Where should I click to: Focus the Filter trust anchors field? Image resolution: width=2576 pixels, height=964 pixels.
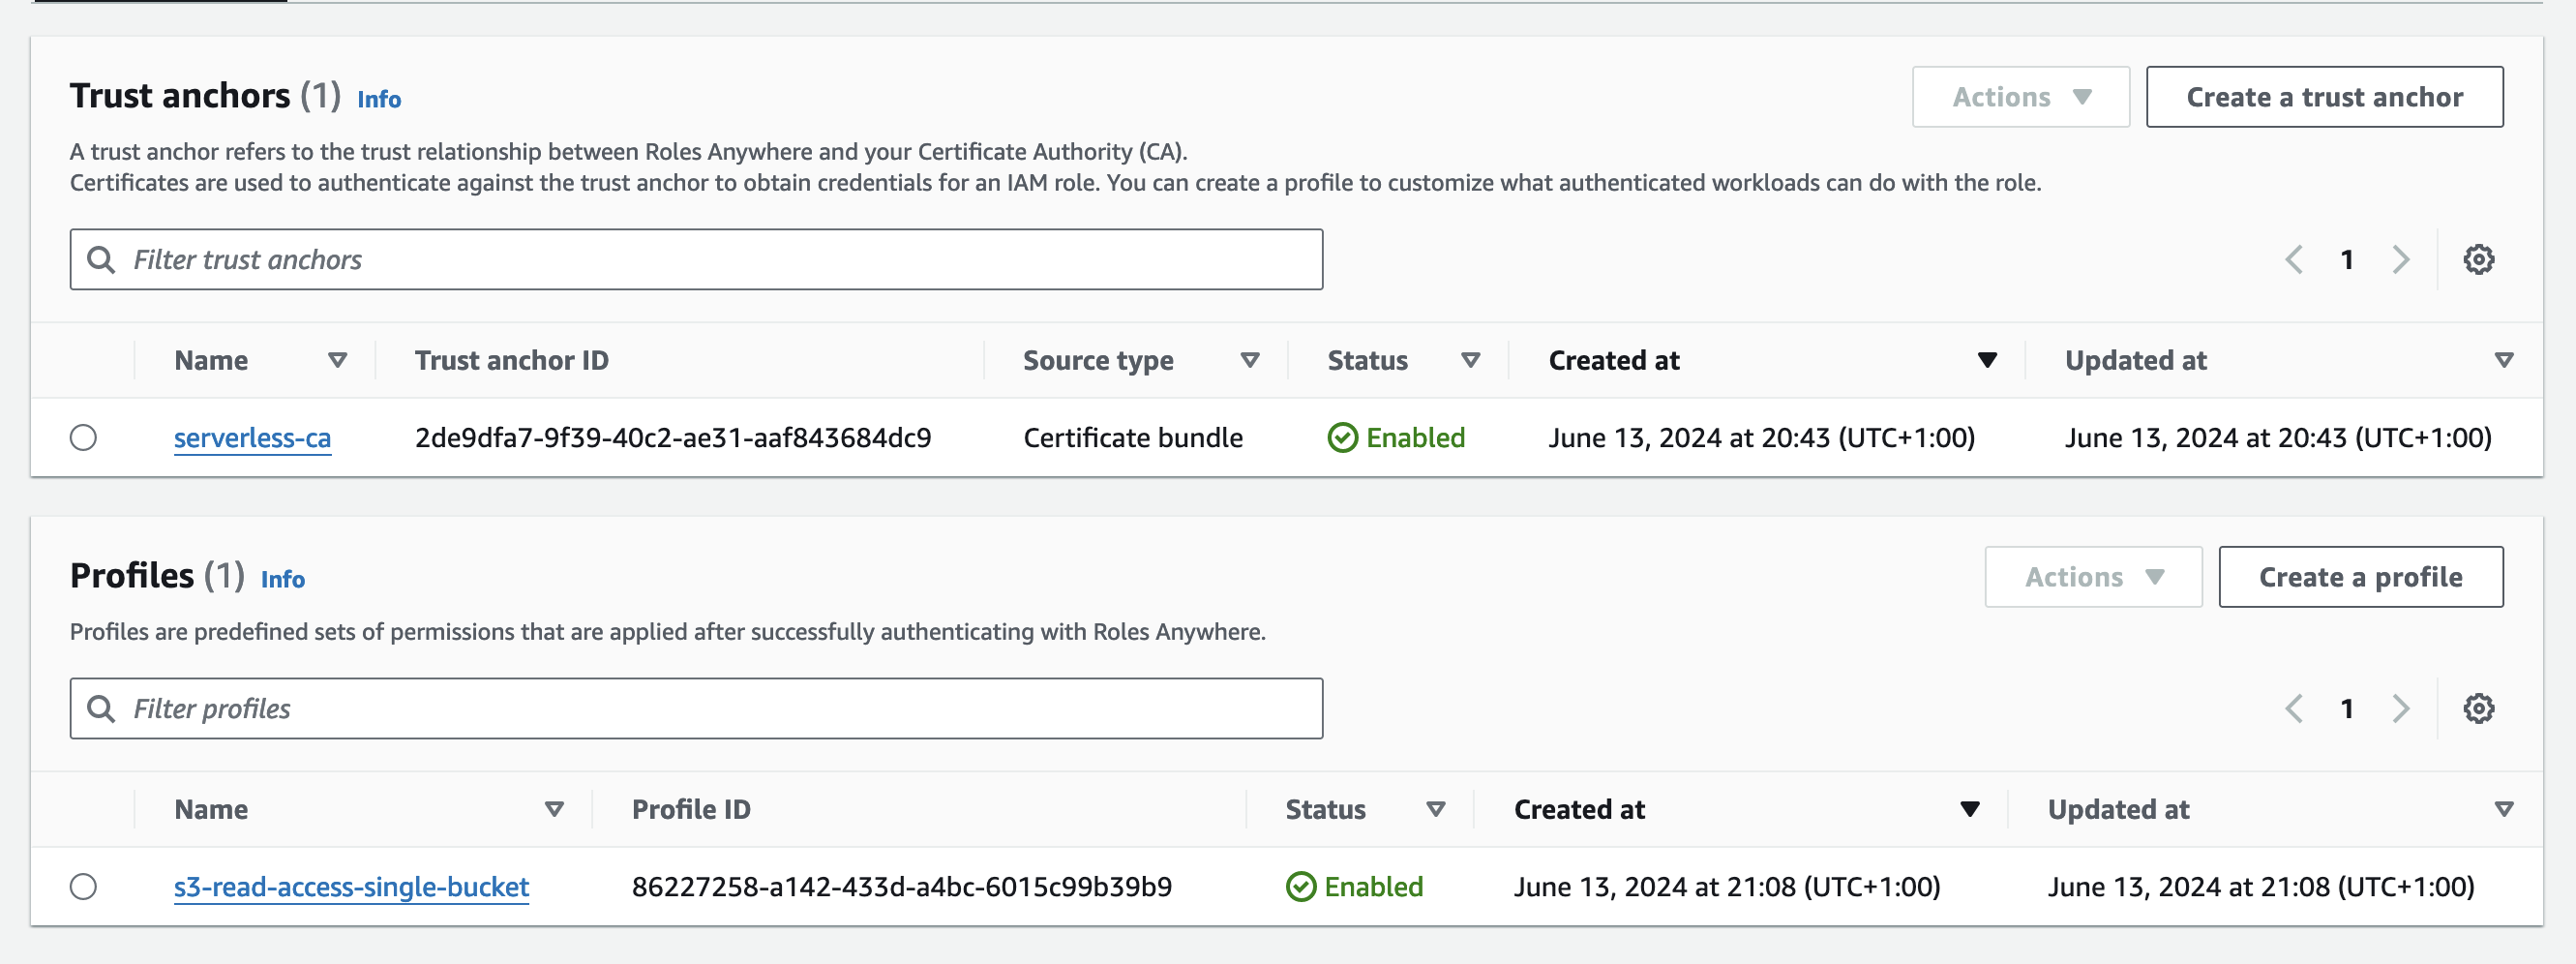coord(696,260)
